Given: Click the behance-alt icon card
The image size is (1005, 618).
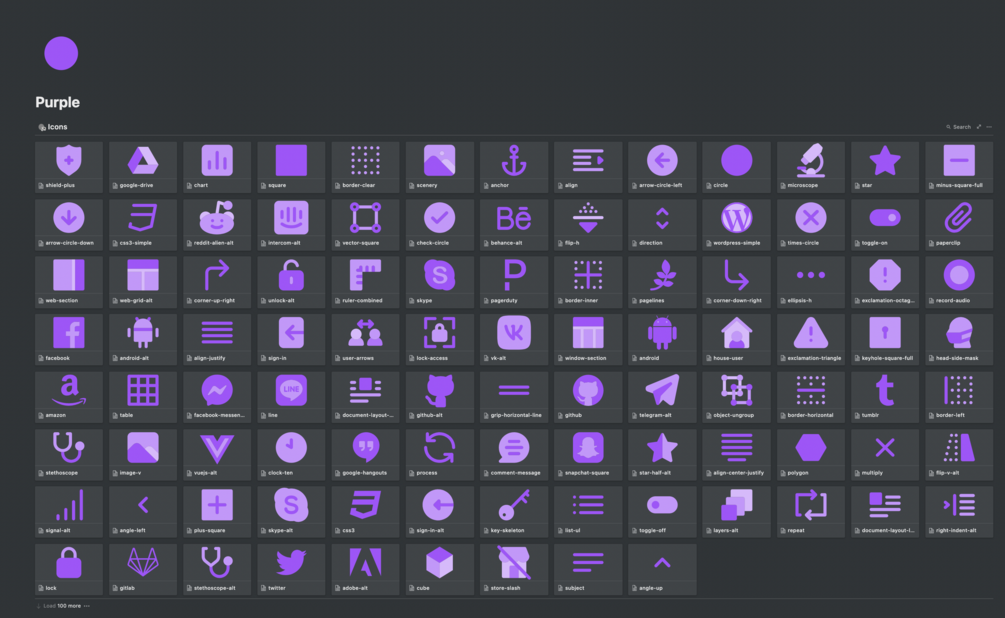Looking at the screenshot, I should pos(514,224).
